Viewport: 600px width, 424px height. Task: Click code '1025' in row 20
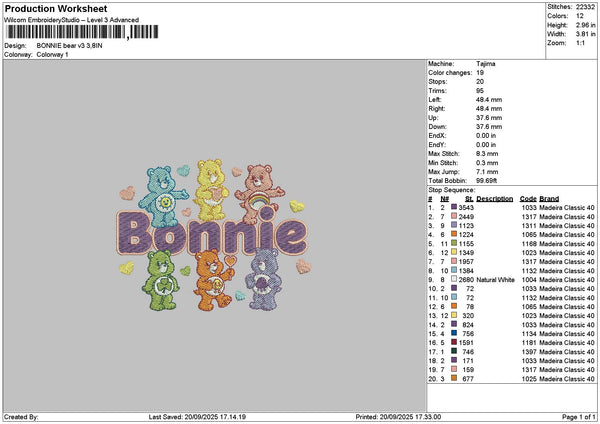[x=529, y=379]
